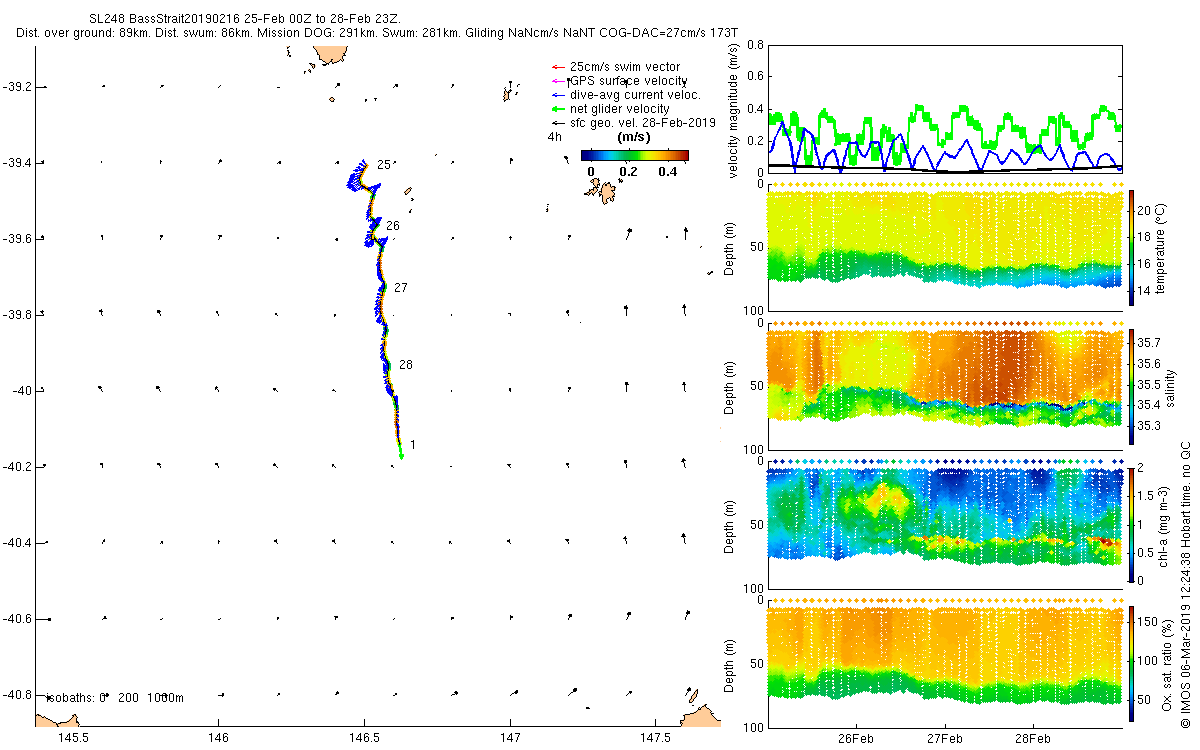Click the IMOS copyright timestamp text
The image size is (1200, 750).
(1185, 585)
